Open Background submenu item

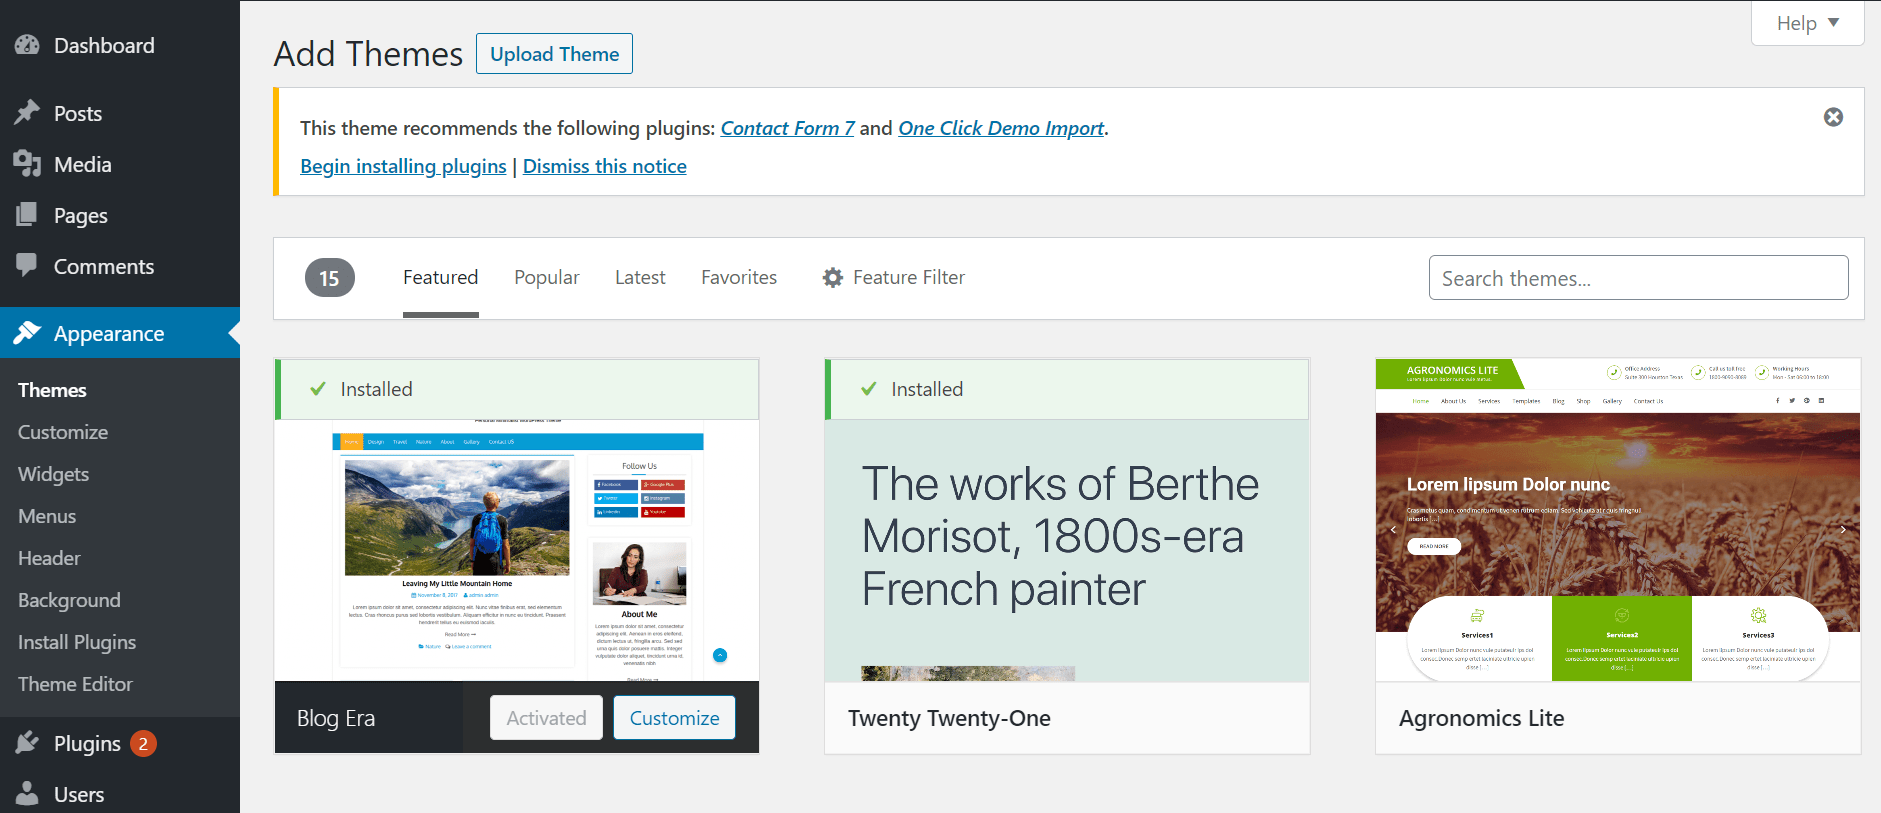[x=69, y=600]
